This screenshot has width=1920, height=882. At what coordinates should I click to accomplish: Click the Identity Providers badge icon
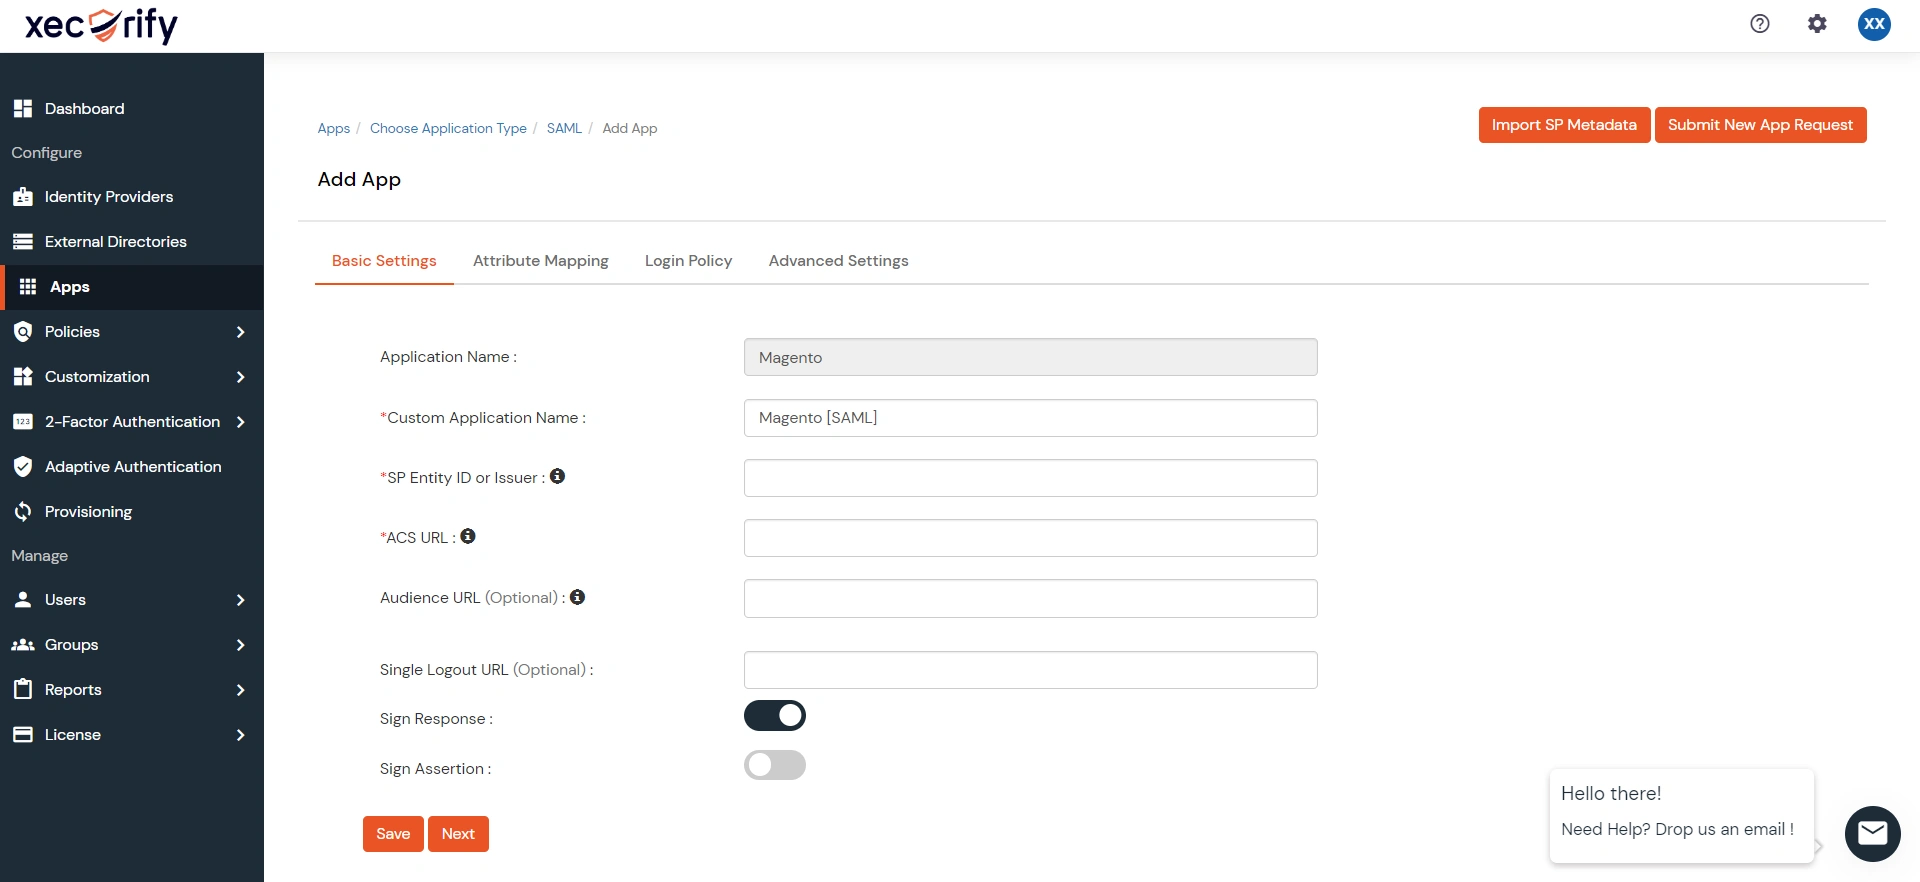[23, 197]
